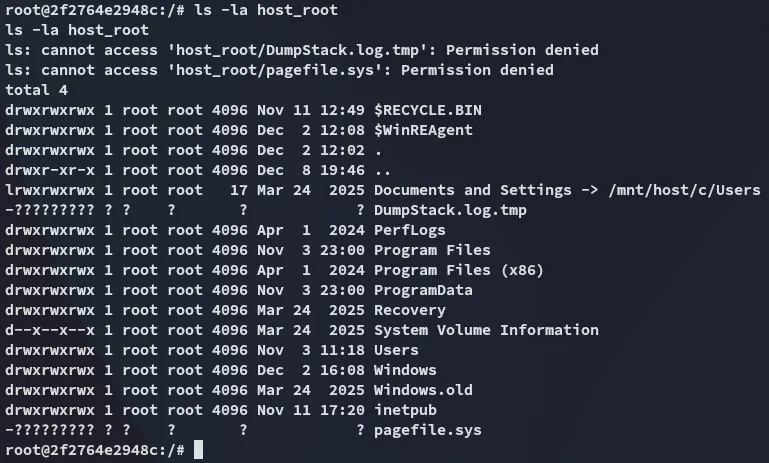Viewport: 769px width, 463px height.
Task: Click the pagefile.sys Permission denied error line
Action: (279, 70)
